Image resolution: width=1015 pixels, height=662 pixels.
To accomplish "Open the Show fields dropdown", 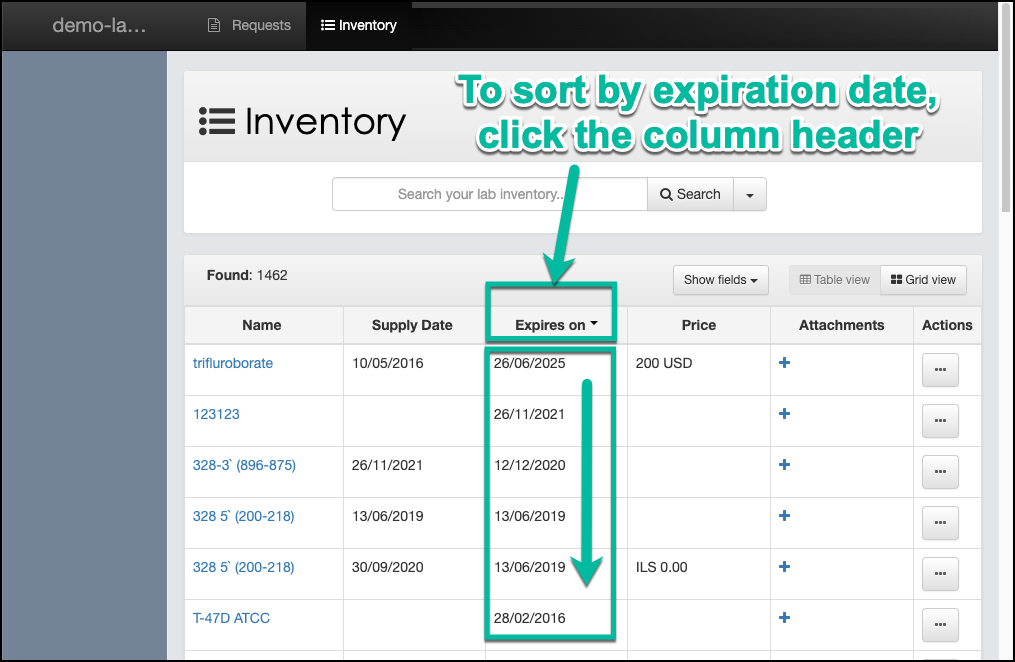I will click(x=720, y=280).
